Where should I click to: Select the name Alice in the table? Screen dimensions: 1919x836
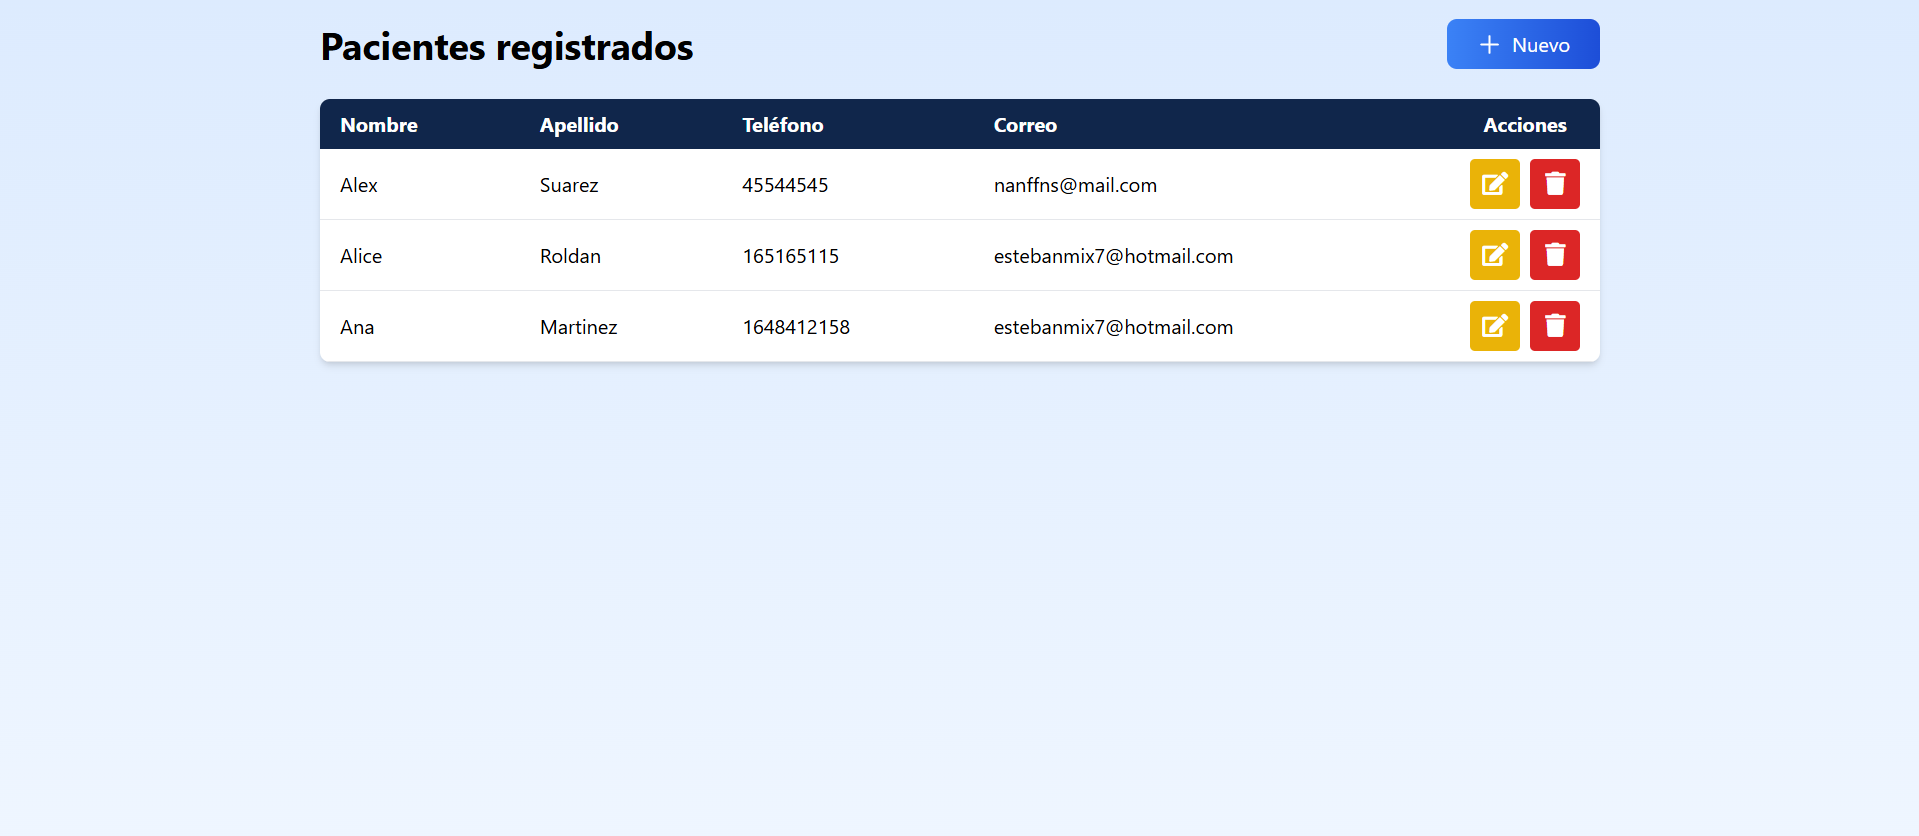point(361,256)
